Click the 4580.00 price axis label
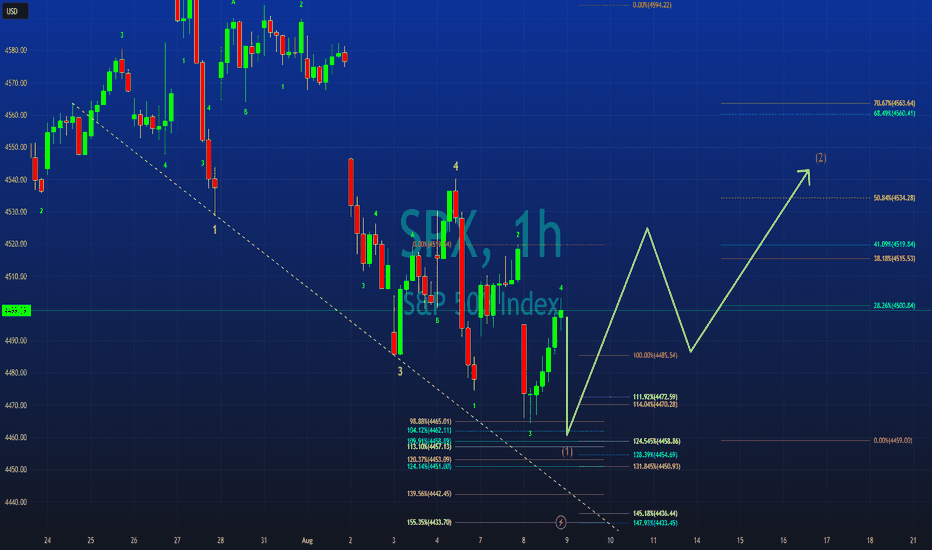This screenshot has width=932, height=550. (15, 51)
